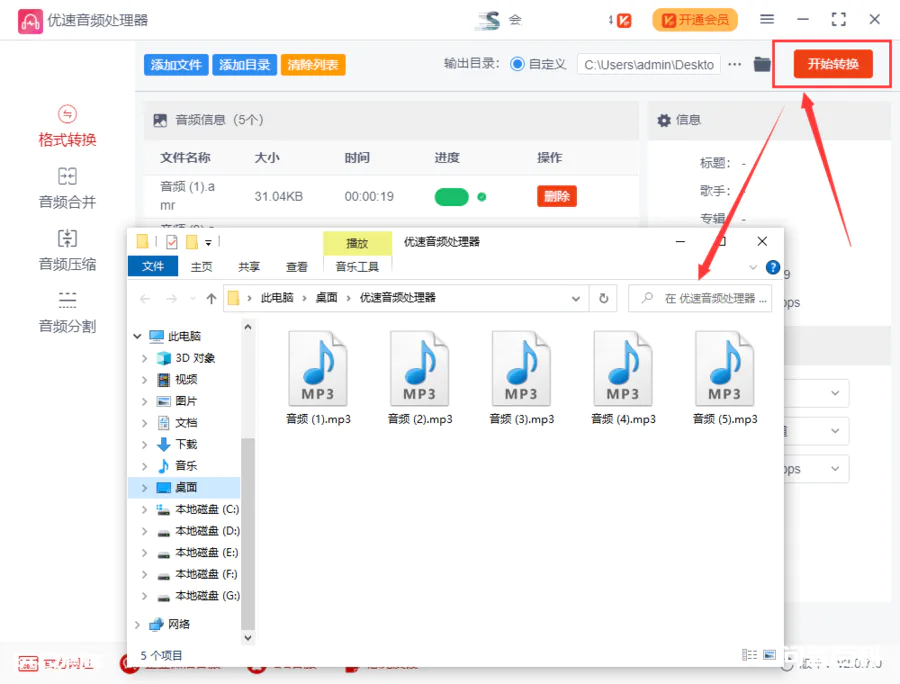Click the Explorer search box
The height and width of the screenshot is (684, 900).
[x=700, y=298]
